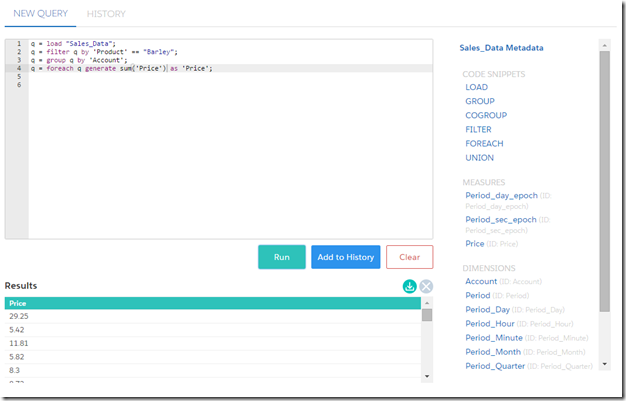Select the Period_Month dimension
626x401 pixels.
point(493,352)
